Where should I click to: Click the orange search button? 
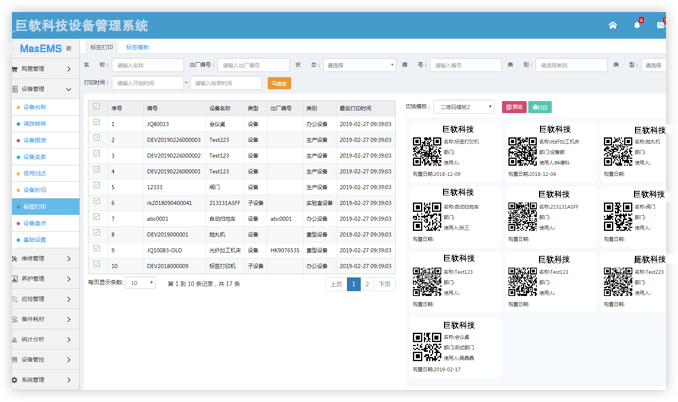tap(279, 83)
